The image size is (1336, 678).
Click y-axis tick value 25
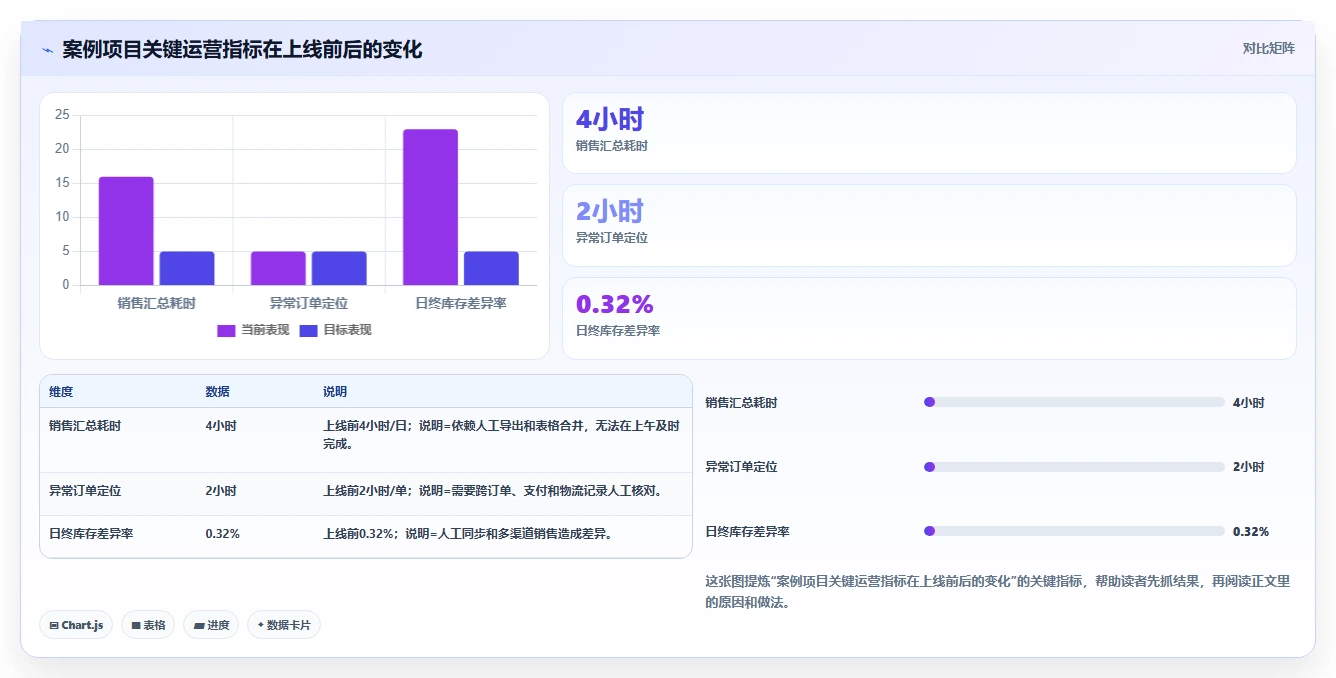point(62,115)
